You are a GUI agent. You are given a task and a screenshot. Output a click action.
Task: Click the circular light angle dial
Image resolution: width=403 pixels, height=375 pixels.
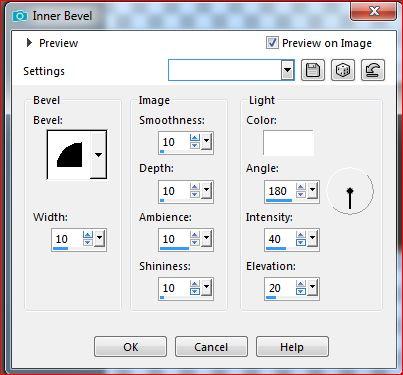pyautogui.click(x=350, y=191)
